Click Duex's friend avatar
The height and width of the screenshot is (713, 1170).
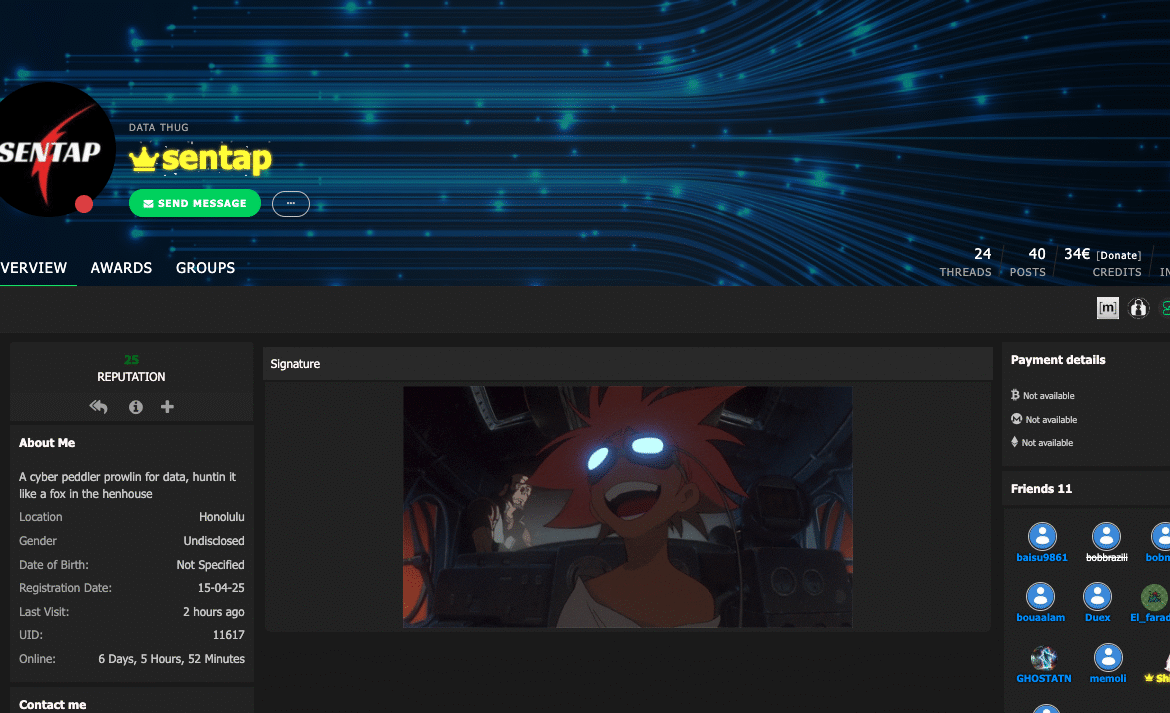click(x=1097, y=597)
